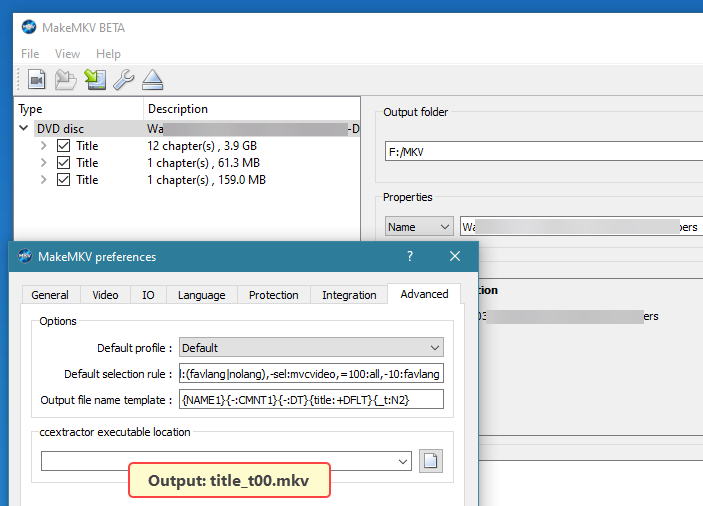Uncheck the 61.3 MB title checkbox
This screenshot has height=506, width=703.
pyautogui.click(x=63, y=163)
